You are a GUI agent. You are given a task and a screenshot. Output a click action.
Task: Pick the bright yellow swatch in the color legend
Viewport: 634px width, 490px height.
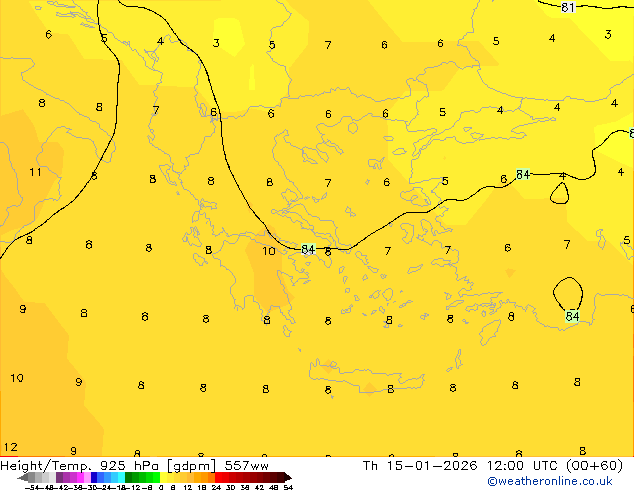pos(163,477)
